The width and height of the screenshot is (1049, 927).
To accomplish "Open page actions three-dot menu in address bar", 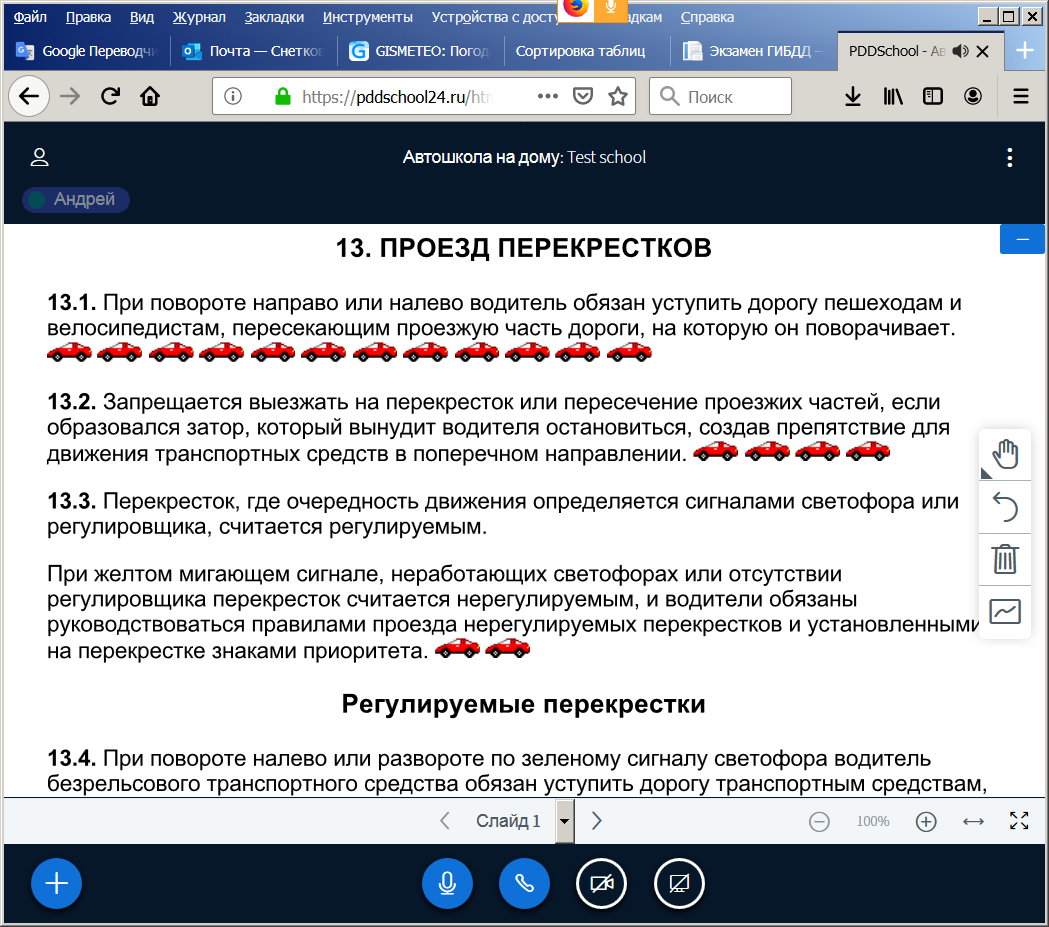I will [548, 97].
